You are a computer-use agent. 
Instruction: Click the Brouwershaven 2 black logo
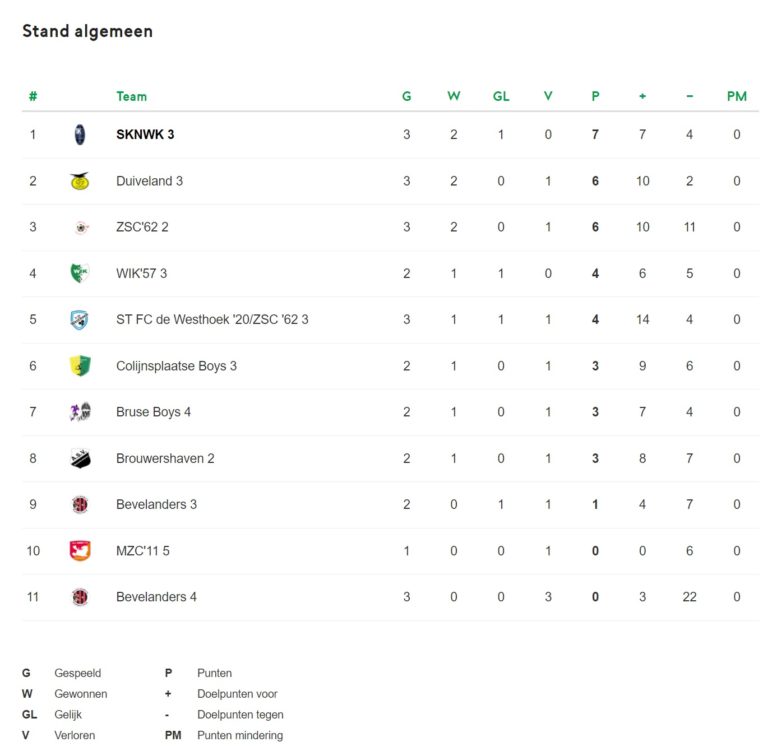(80, 459)
